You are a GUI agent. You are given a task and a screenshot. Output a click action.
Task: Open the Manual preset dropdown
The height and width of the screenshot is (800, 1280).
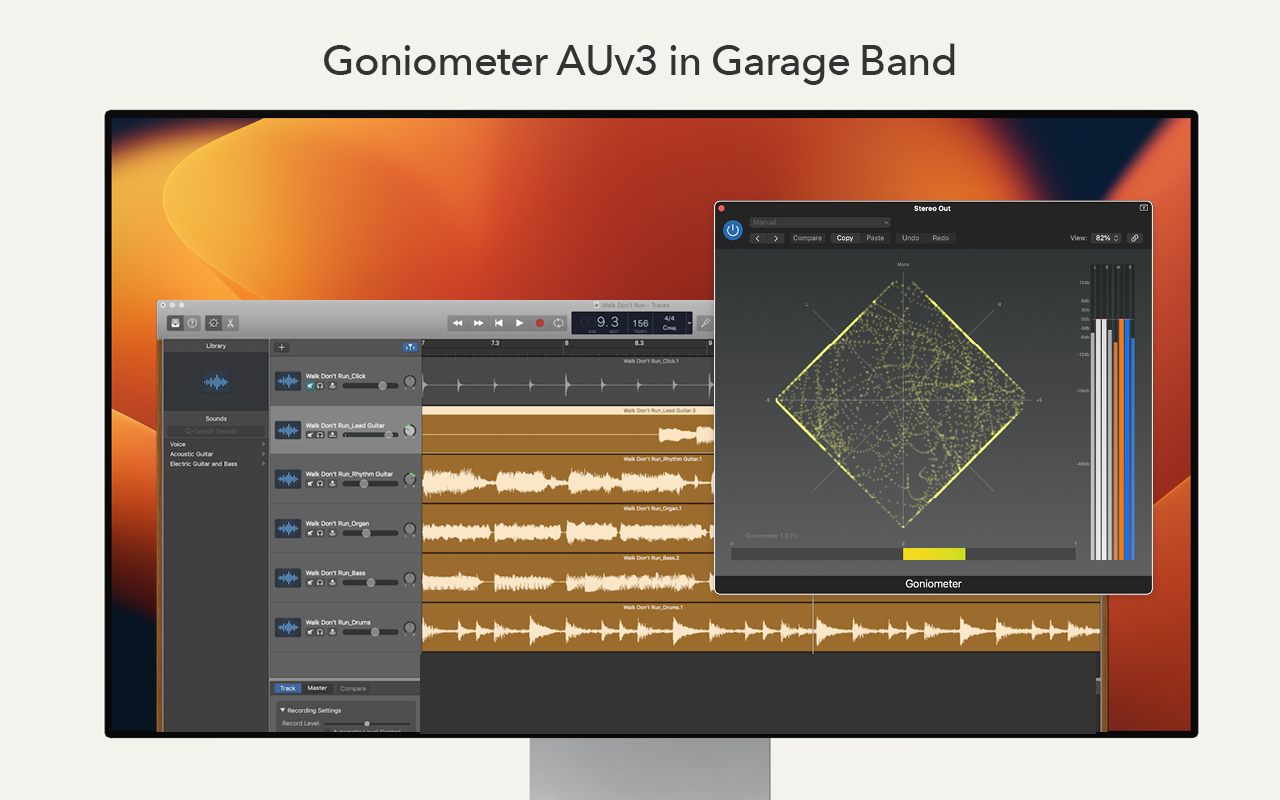pyautogui.click(x=820, y=222)
